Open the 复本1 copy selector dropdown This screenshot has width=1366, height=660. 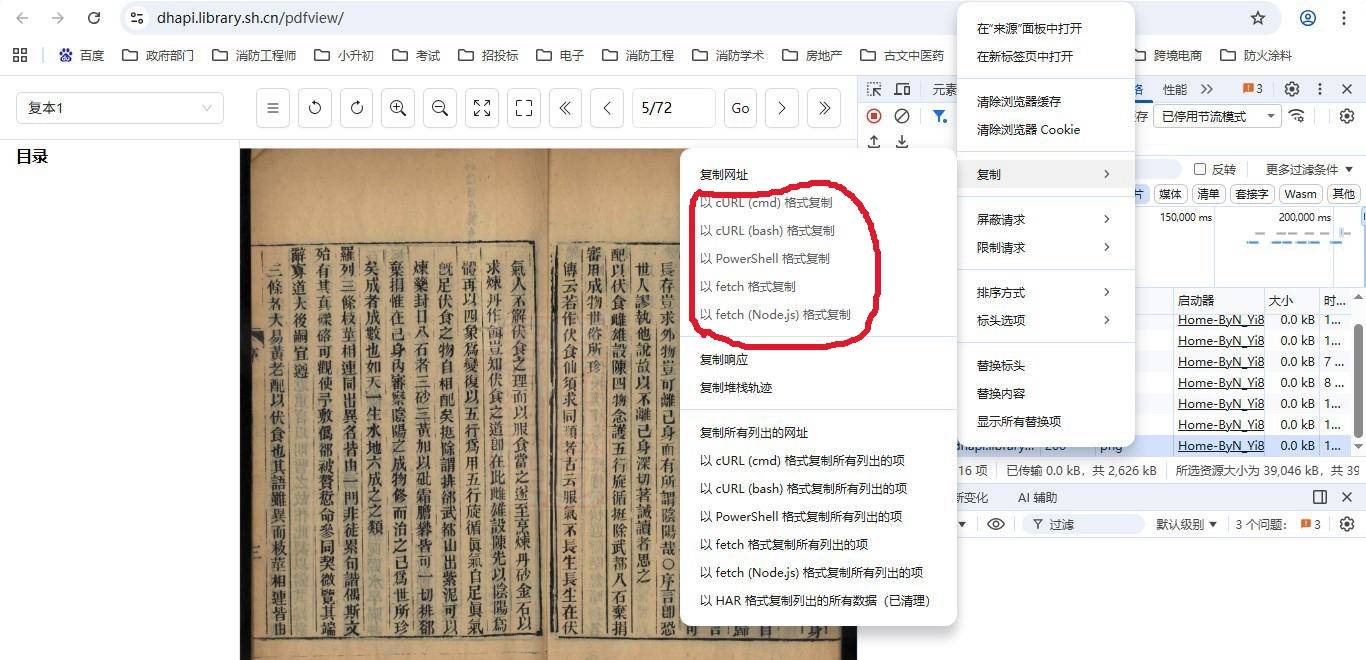click(x=120, y=108)
